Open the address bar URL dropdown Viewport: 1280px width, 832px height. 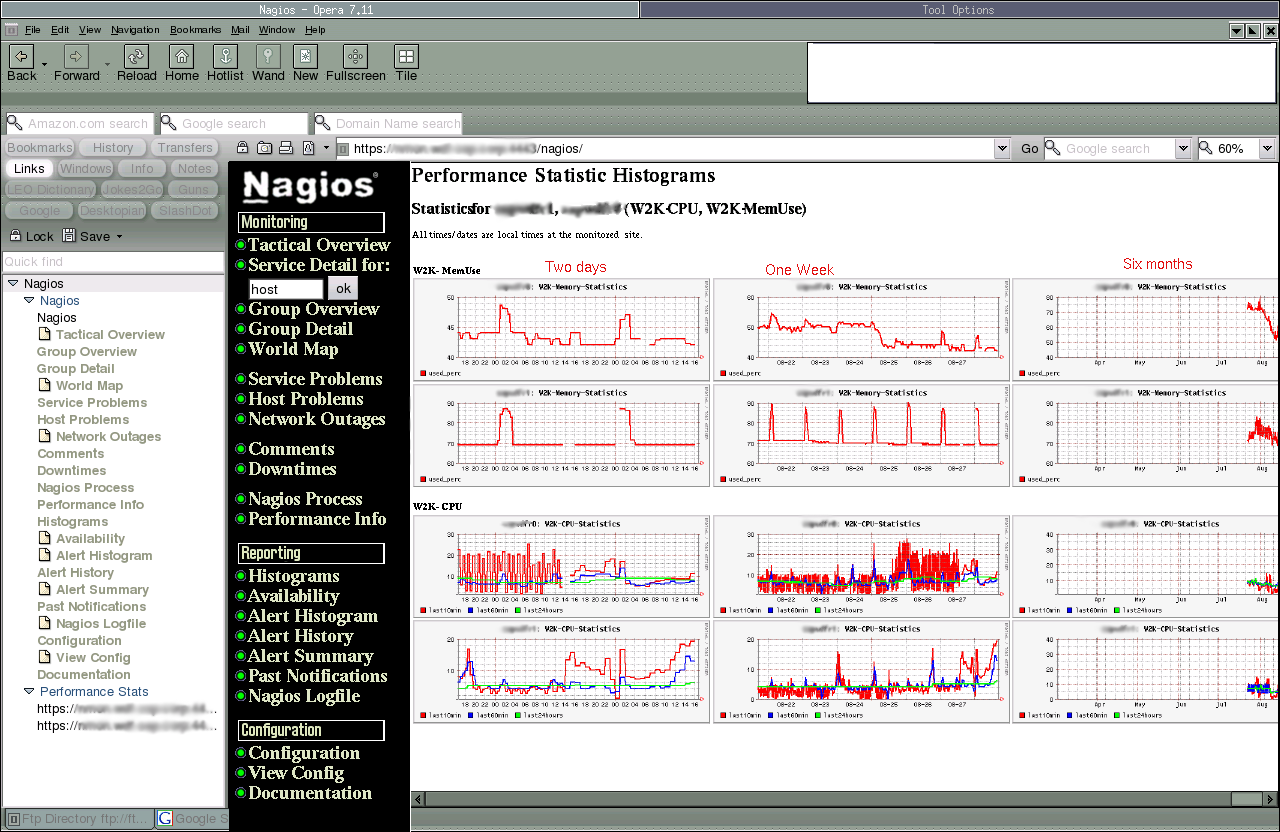pyautogui.click(x=1002, y=148)
